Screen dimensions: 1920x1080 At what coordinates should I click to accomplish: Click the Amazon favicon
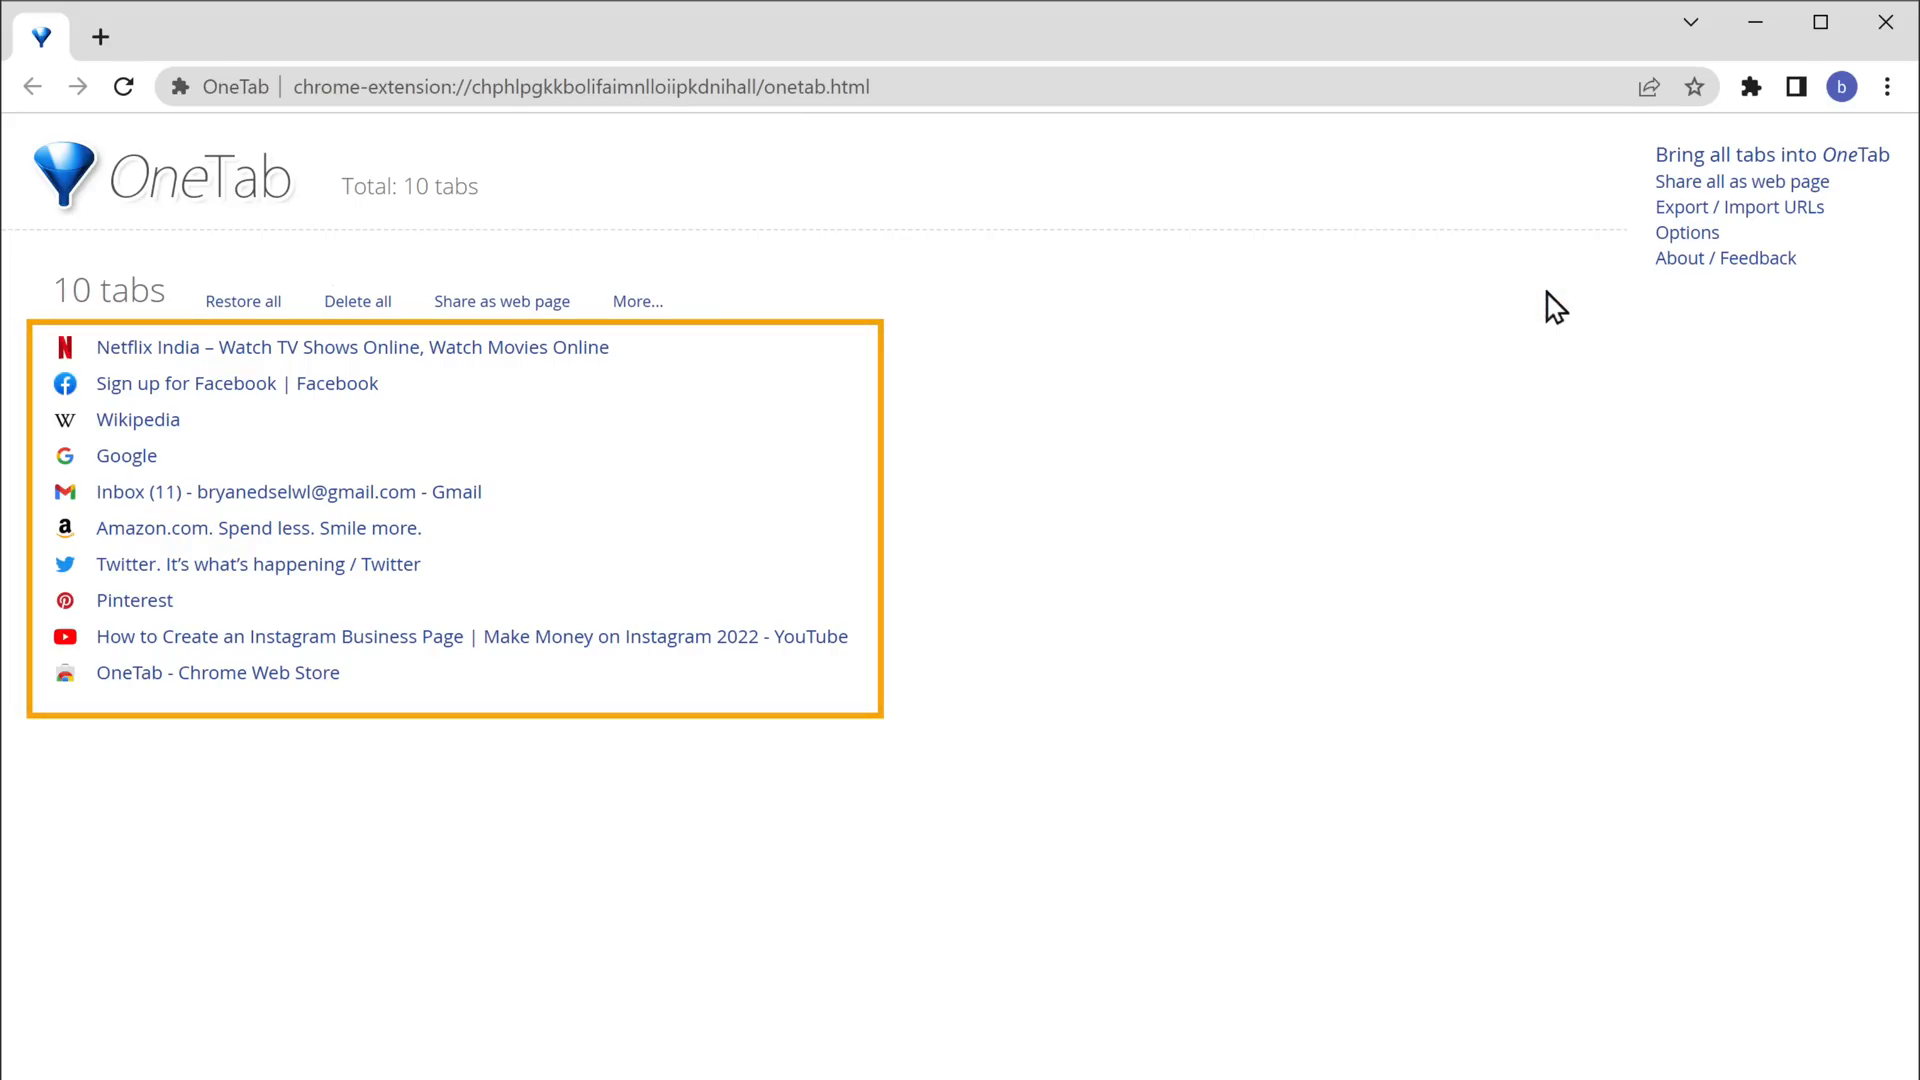[65, 528]
